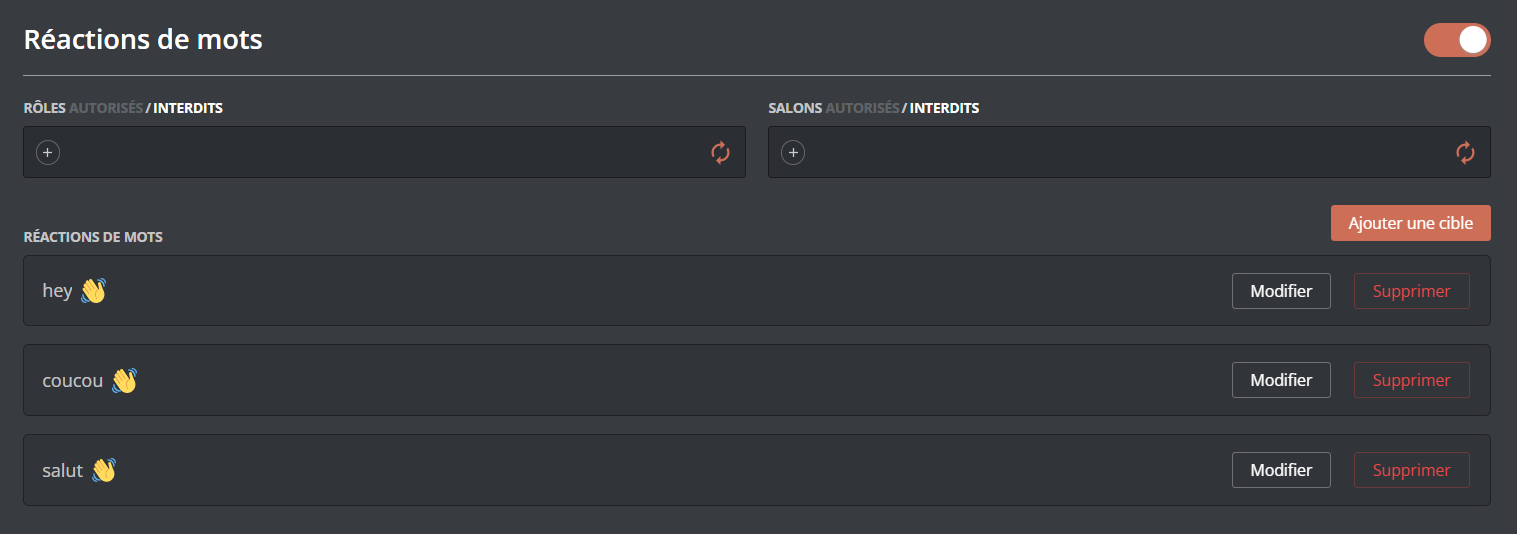Edit the coucou reaction with Modifier
Viewport: 1517px width, 534px height.
pos(1281,380)
